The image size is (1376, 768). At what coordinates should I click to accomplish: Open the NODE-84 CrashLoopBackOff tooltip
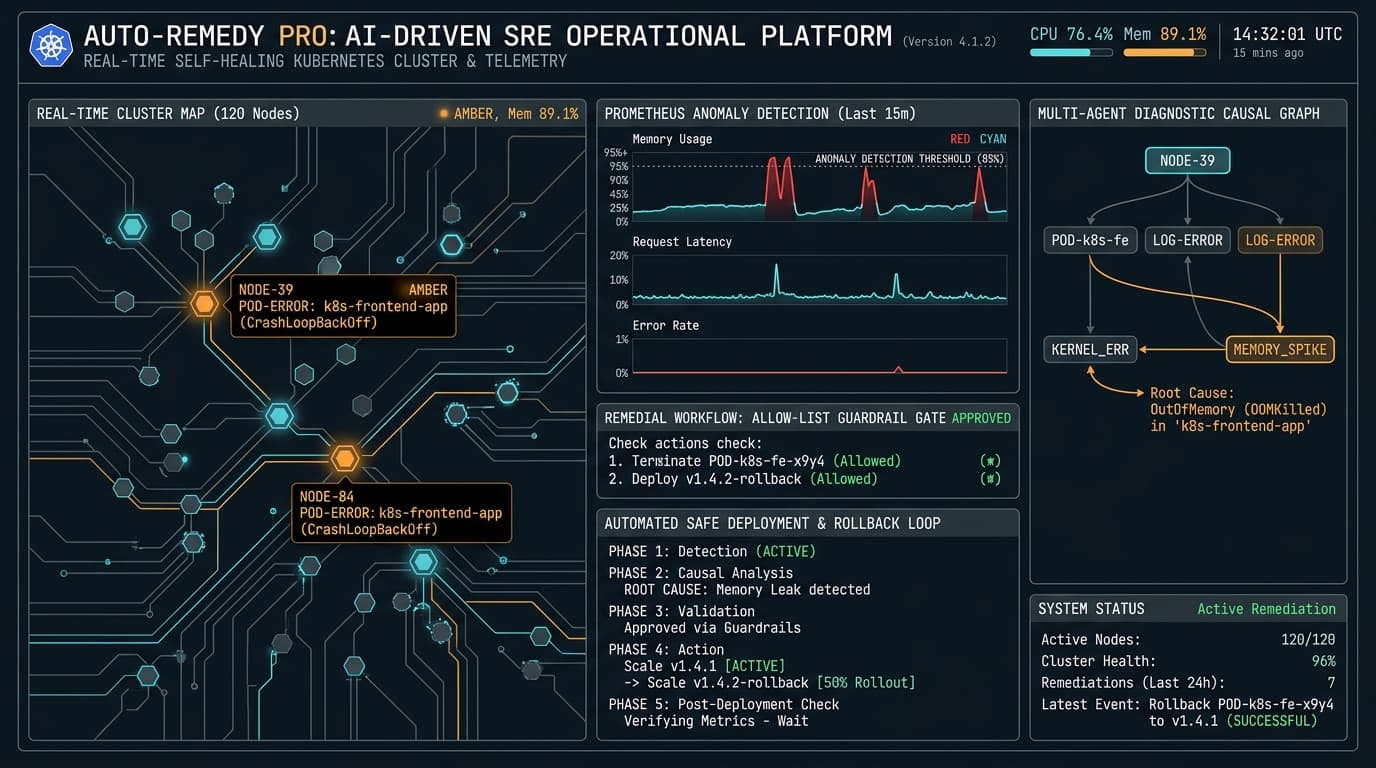click(401, 513)
